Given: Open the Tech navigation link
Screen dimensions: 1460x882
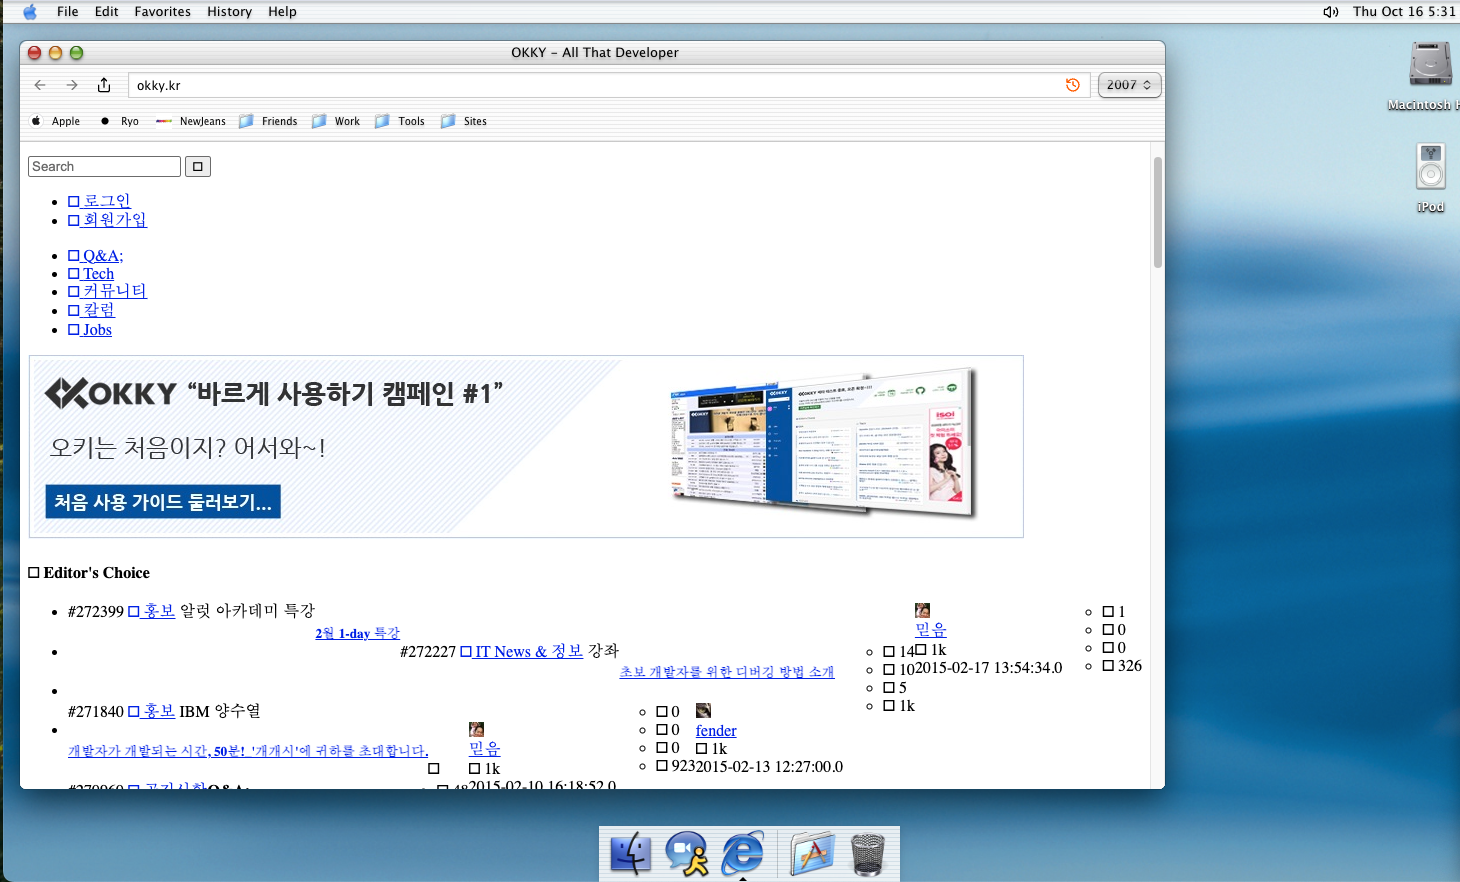Looking at the screenshot, I should pos(91,274).
